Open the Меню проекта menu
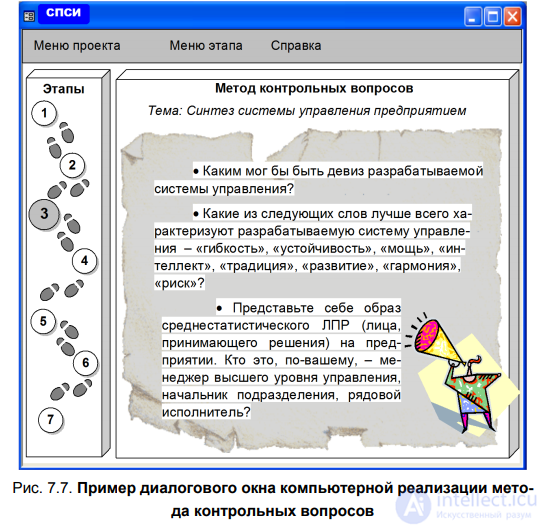The height and width of the screenshot is (530, 547). tap(77, 46)
